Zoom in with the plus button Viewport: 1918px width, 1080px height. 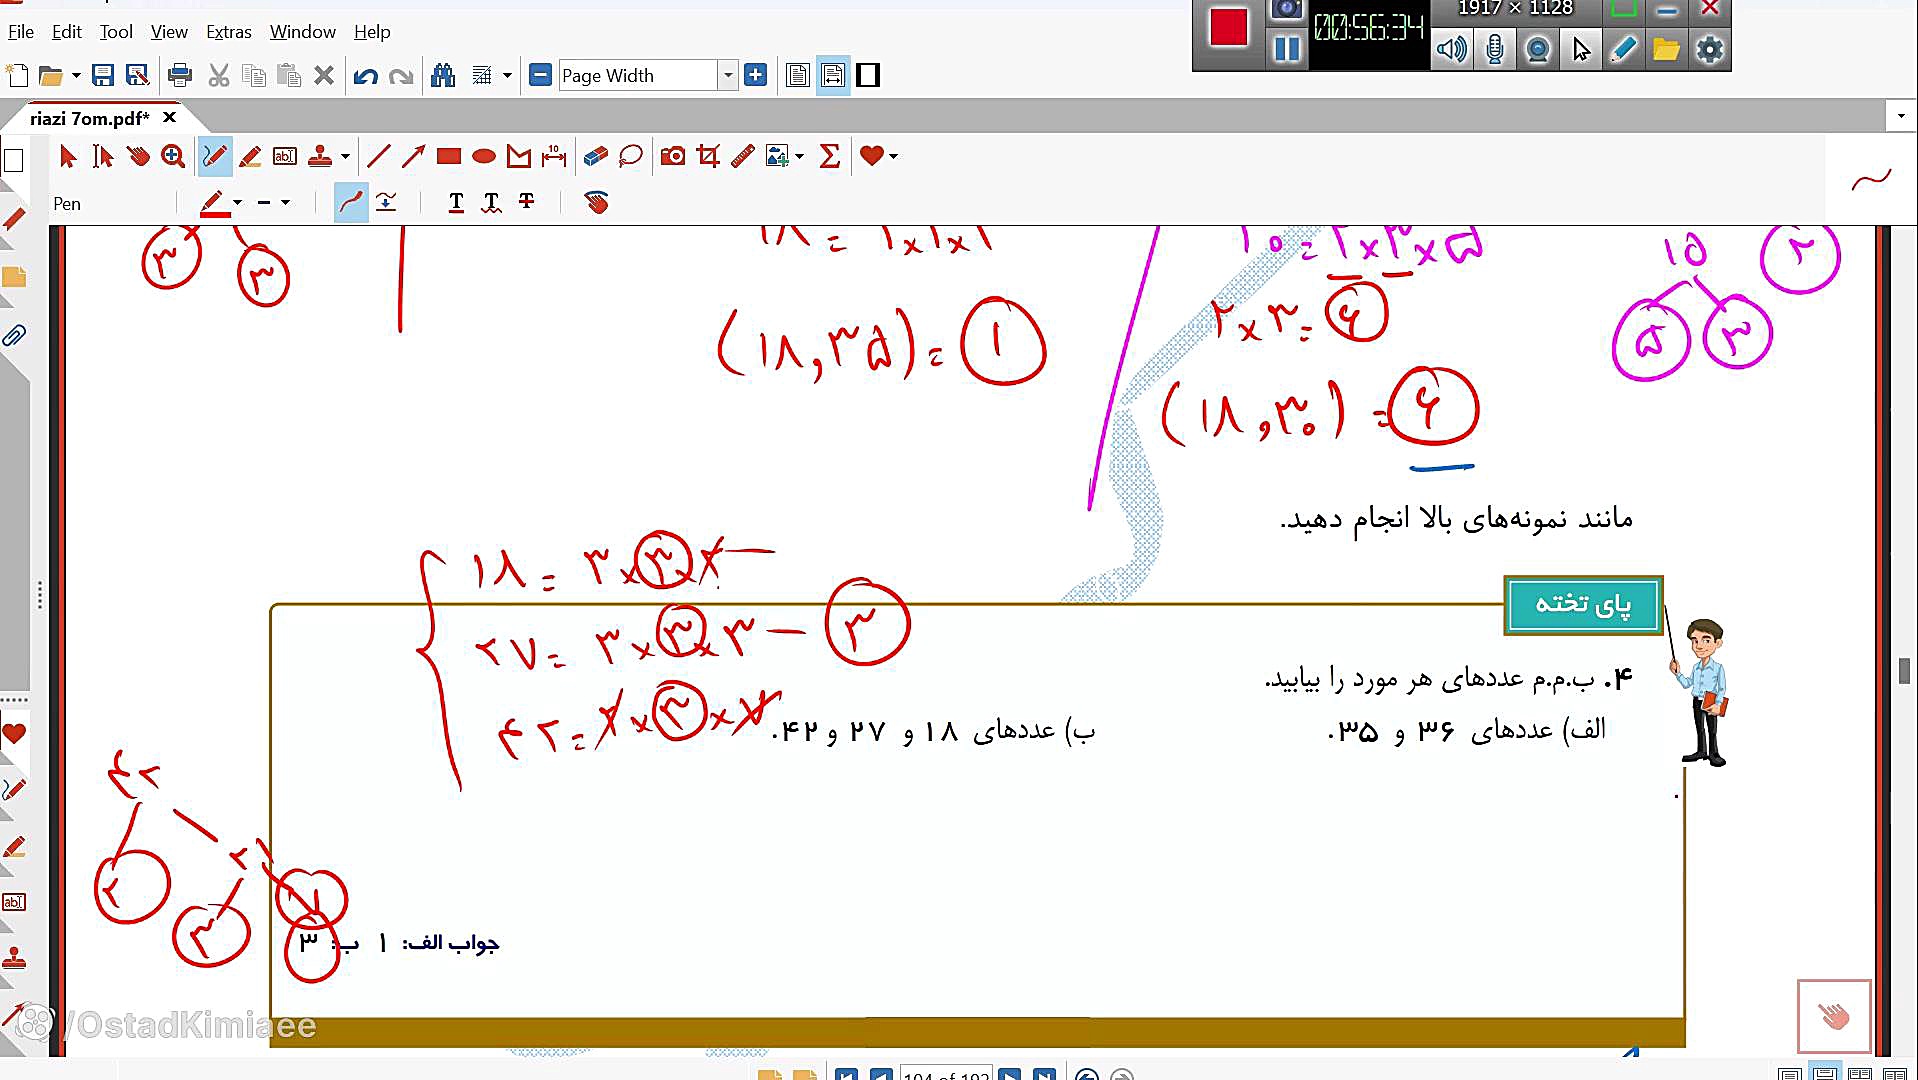point(756,75)
